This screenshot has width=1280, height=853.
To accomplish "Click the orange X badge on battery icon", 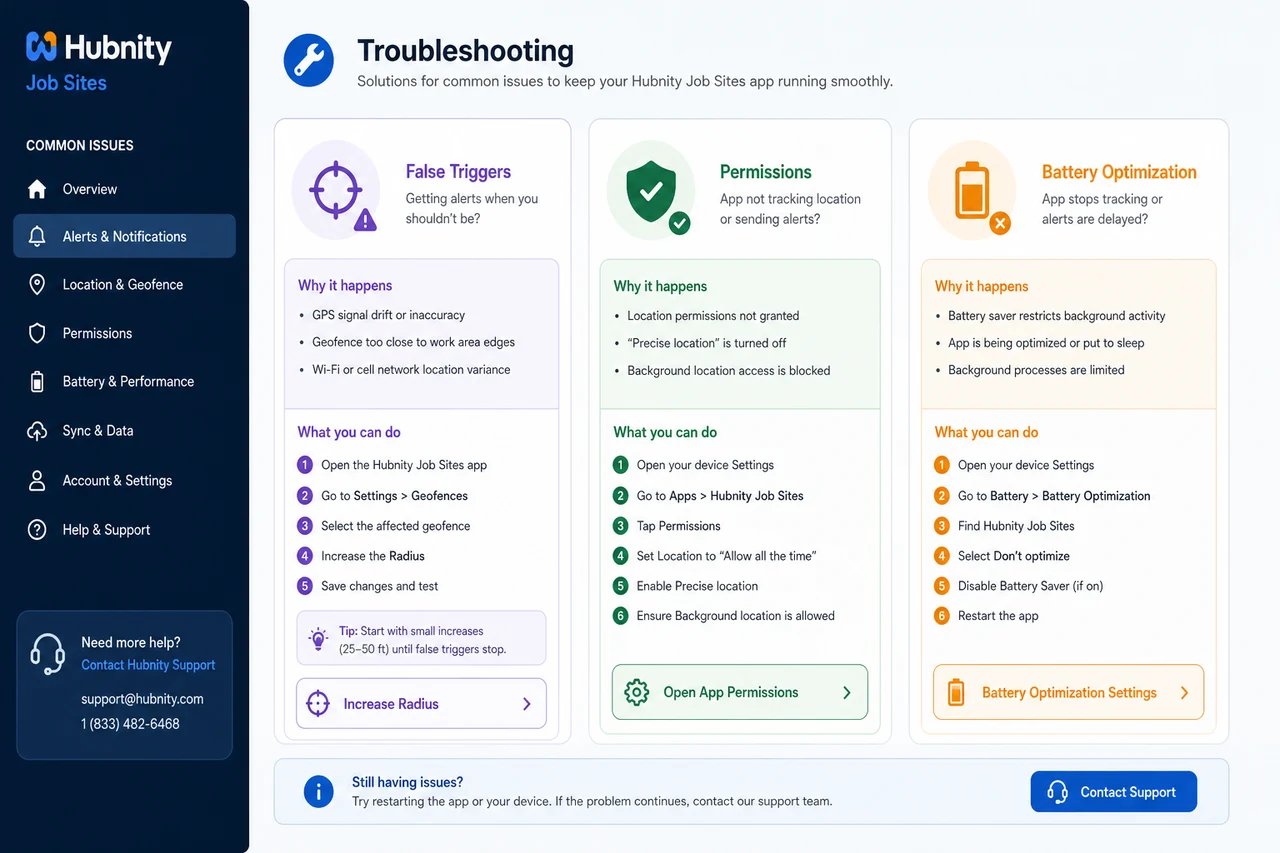I will tap(999, 223).
